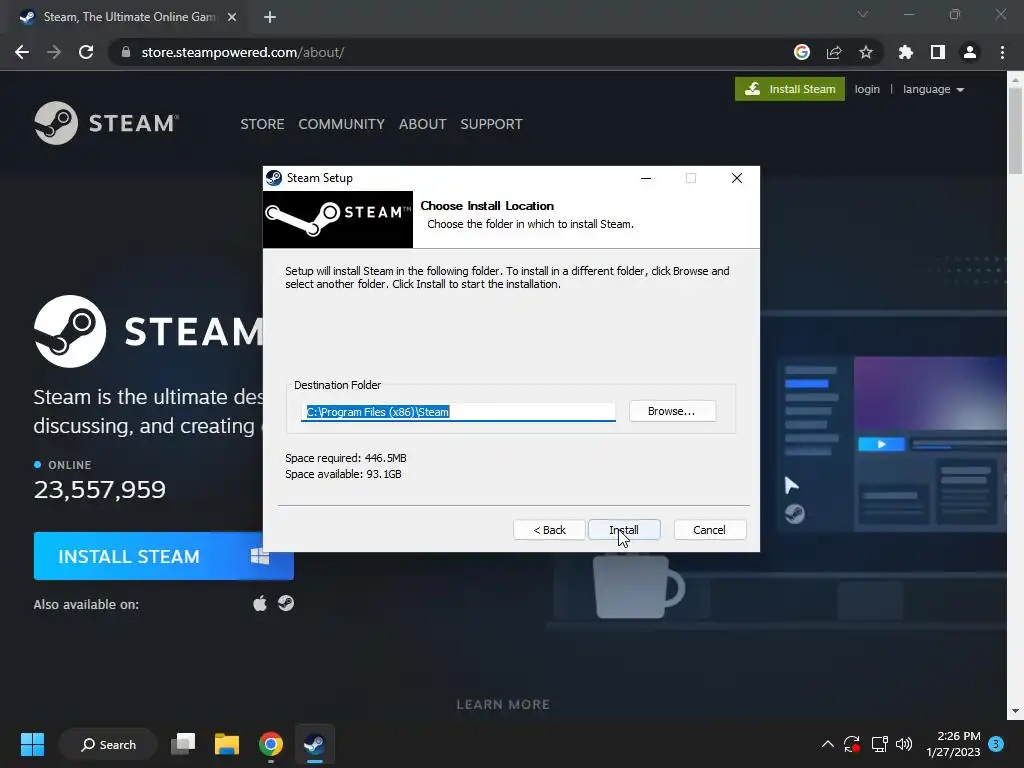Viewport: 1024px width, 768px height.
Task: Cancel the Steam Setup installer
Action: (x=709, y=530)
